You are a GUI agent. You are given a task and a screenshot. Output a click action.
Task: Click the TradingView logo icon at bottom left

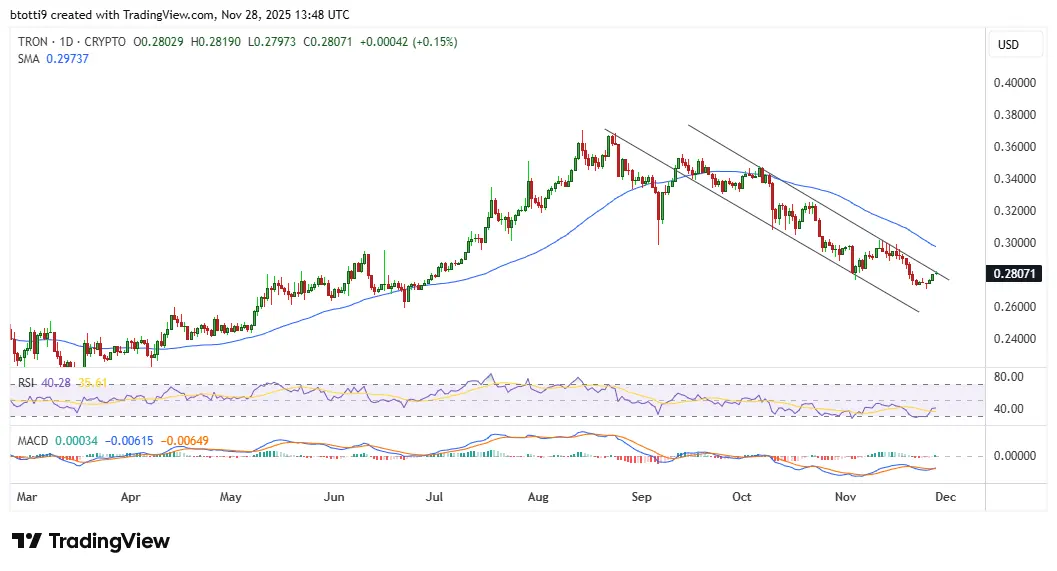click(x=27, y=541)
